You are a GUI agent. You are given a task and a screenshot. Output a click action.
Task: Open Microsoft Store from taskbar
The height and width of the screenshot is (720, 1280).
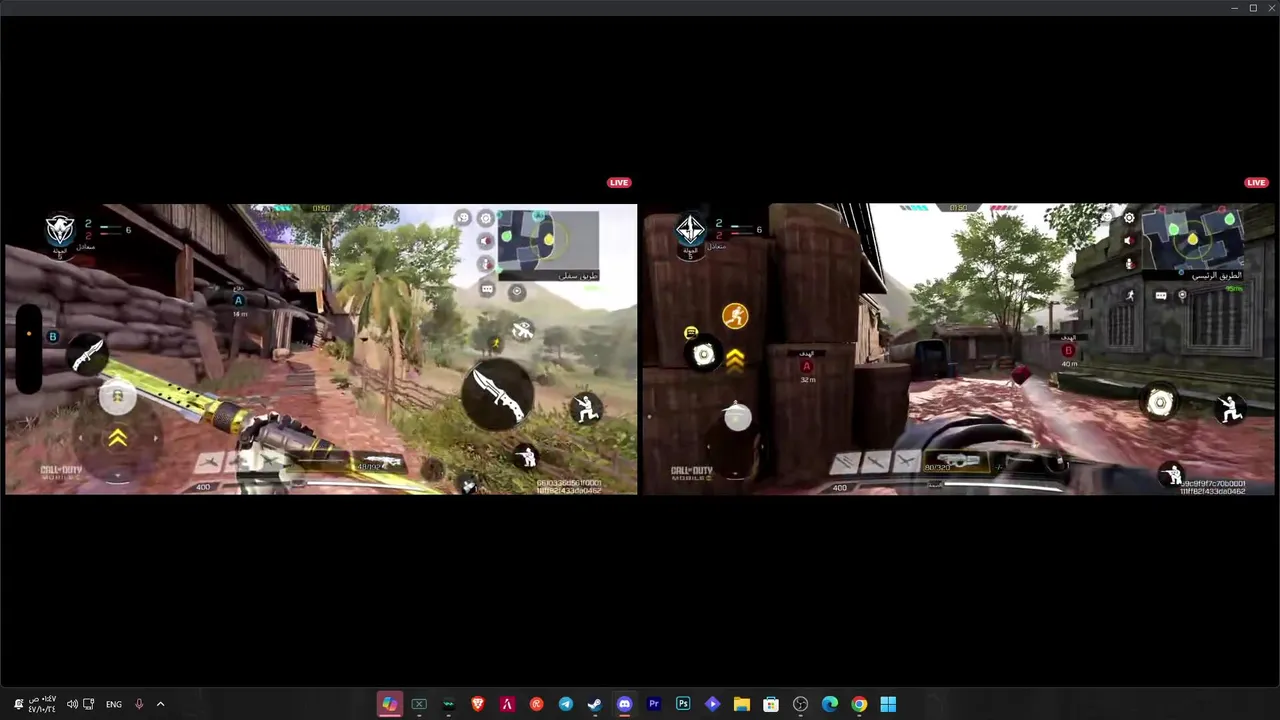771,704
